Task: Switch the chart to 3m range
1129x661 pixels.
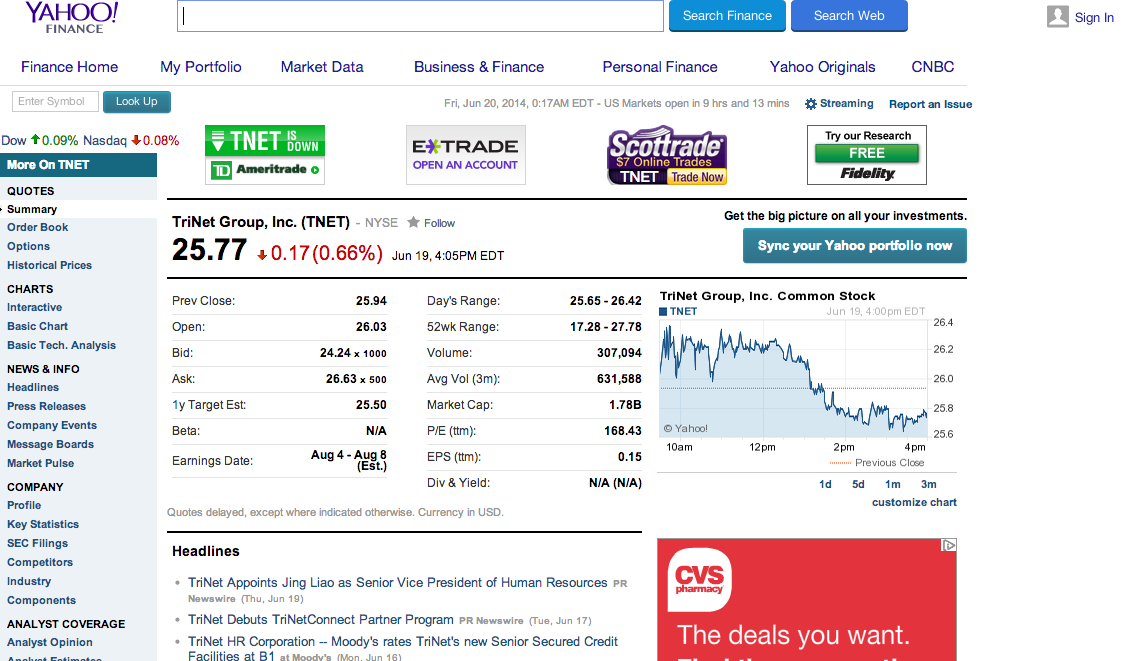Action: (929, 485)
